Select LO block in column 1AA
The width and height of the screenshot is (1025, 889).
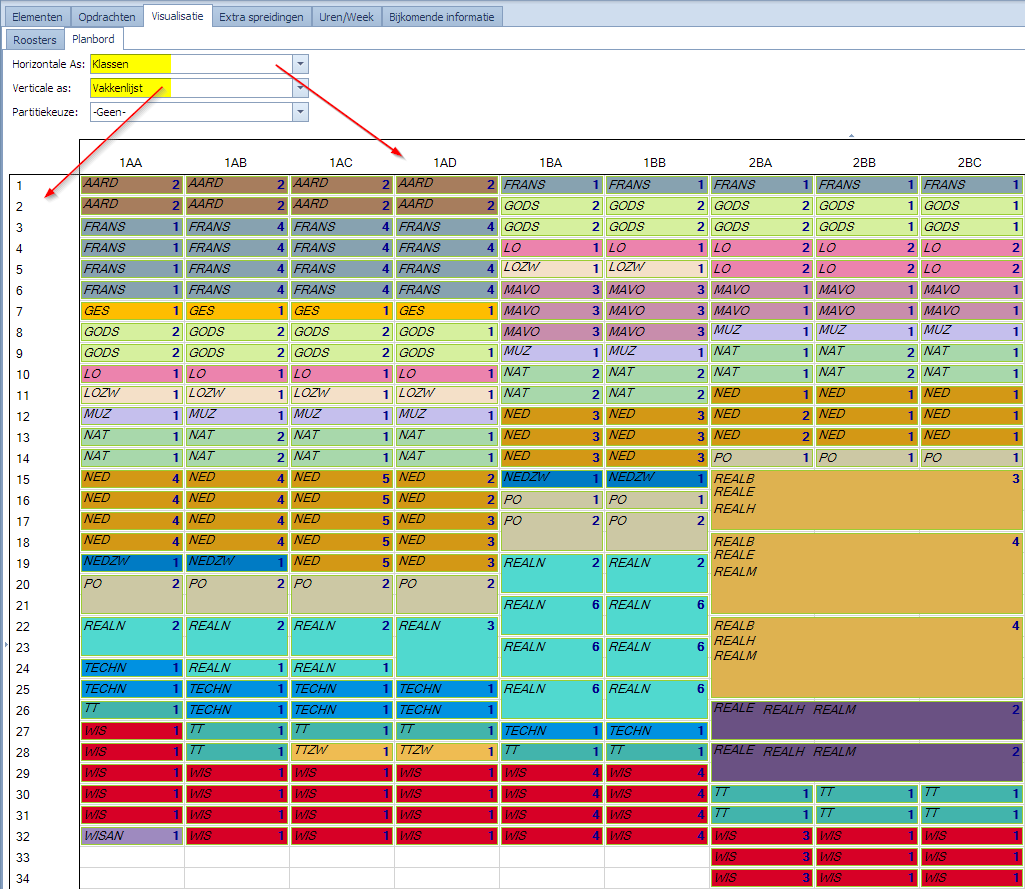(131, 373)
